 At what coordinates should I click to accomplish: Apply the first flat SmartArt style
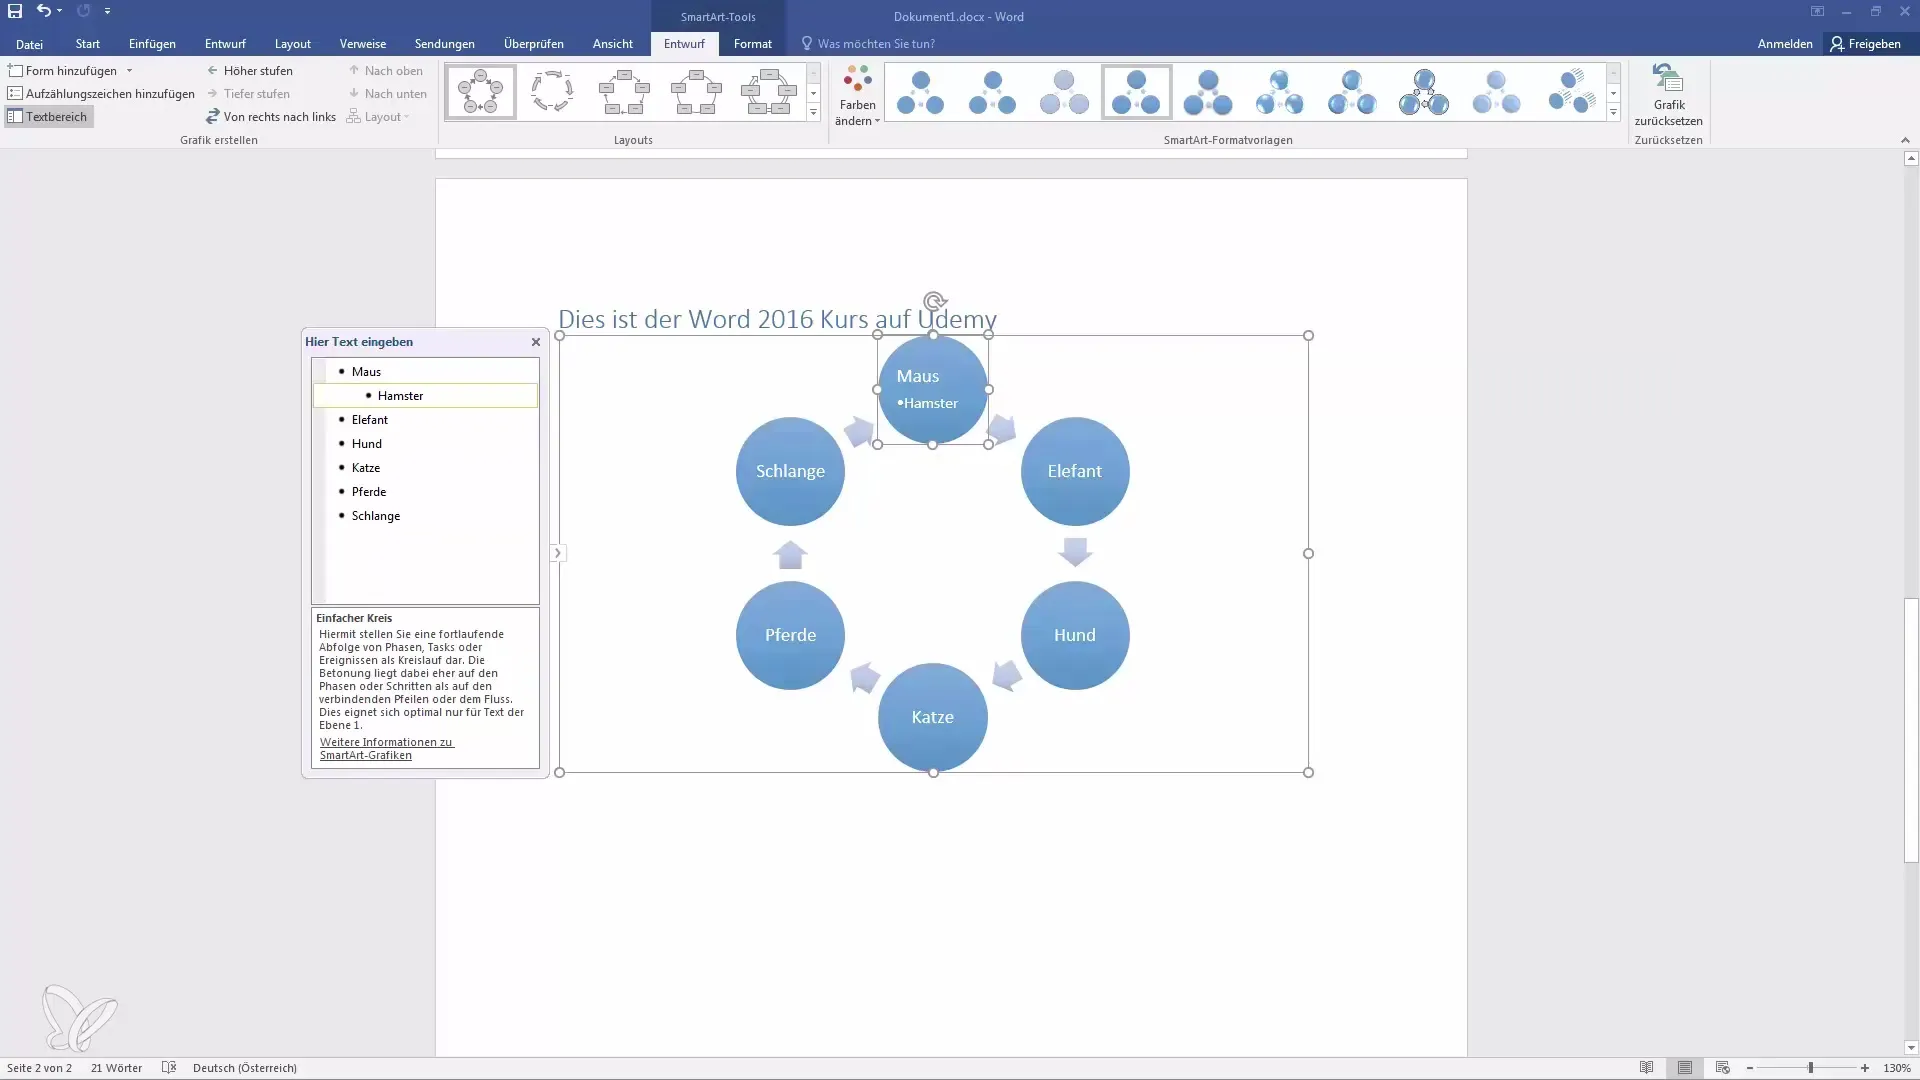click(921, 92)
